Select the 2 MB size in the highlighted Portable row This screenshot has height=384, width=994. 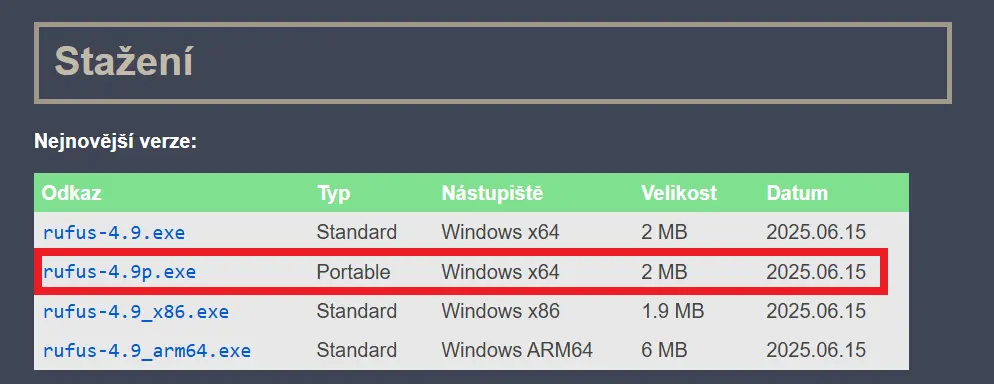pos(664,272)
